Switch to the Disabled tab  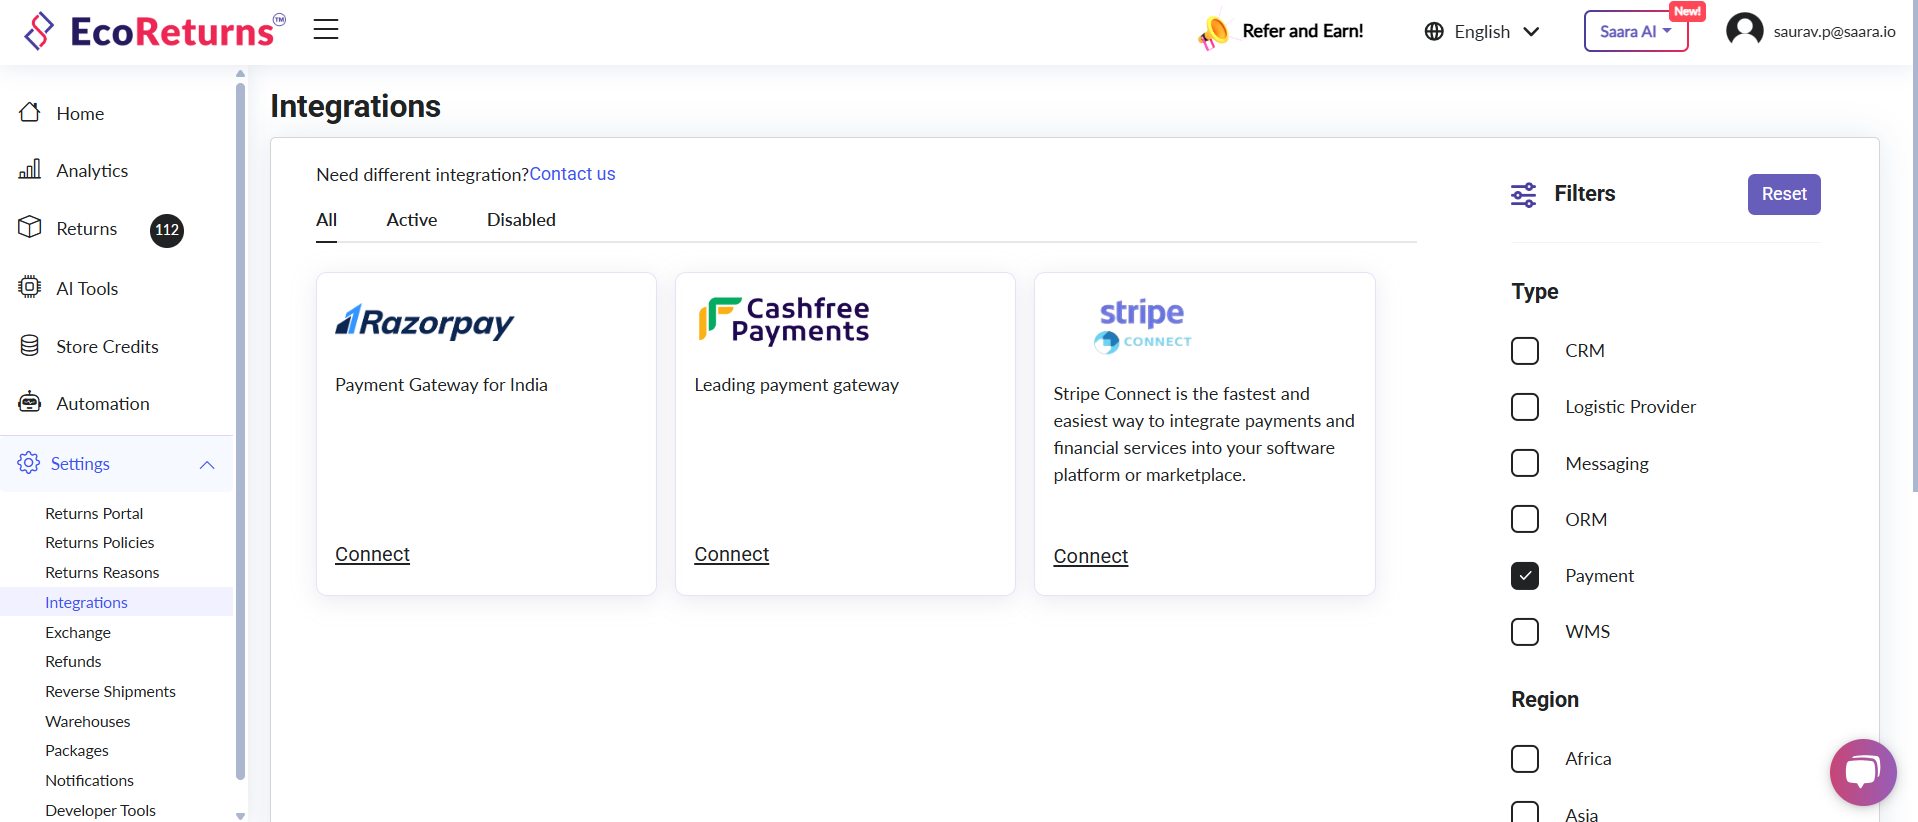tap(521, 220)
